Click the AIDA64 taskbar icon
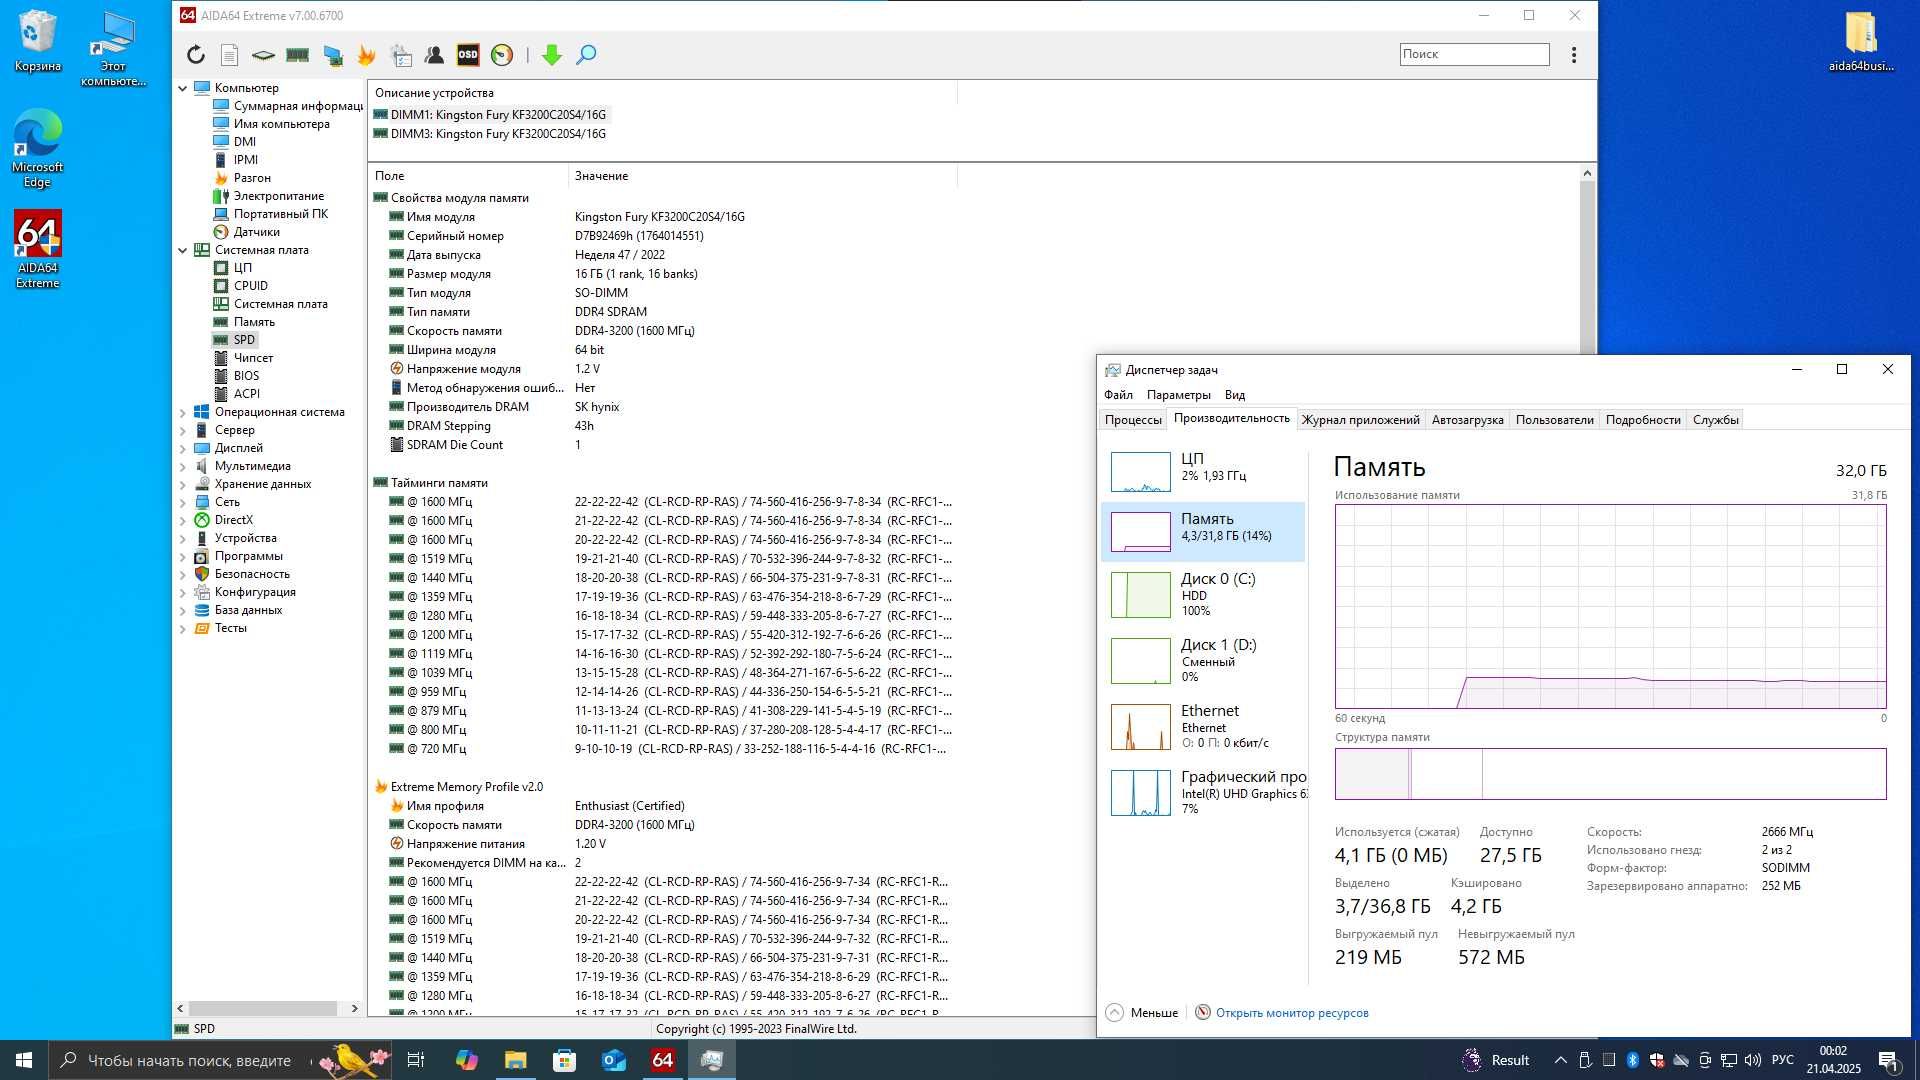Image resolution: width=1920 pixels, height=1080 pixels. 662,1060
